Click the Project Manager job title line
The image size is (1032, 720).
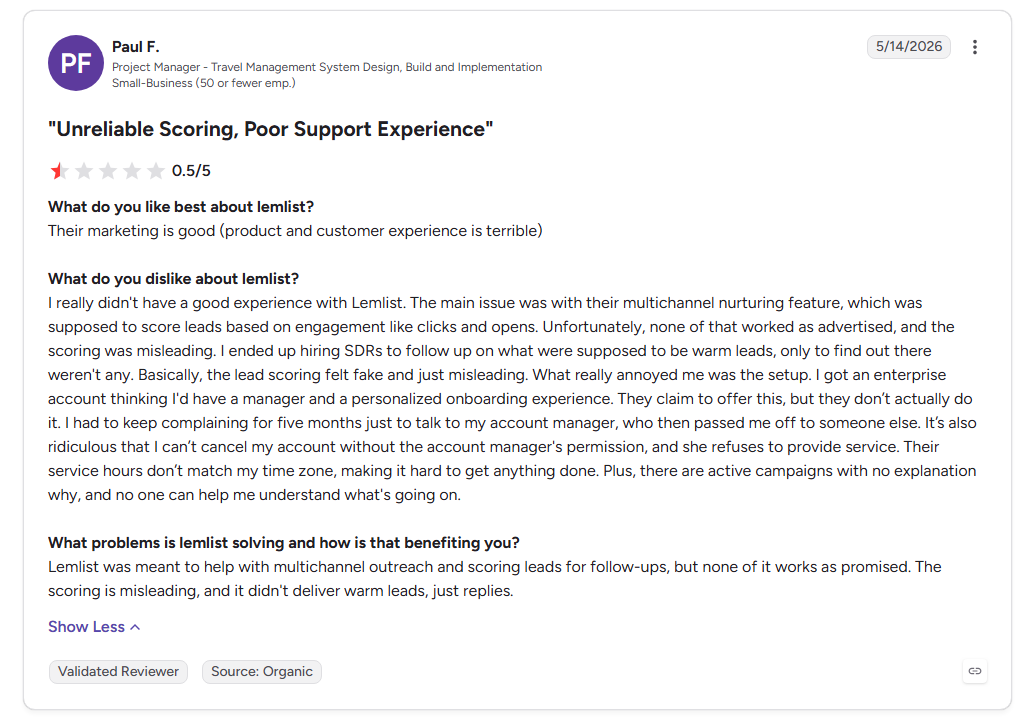coord(327,67)
